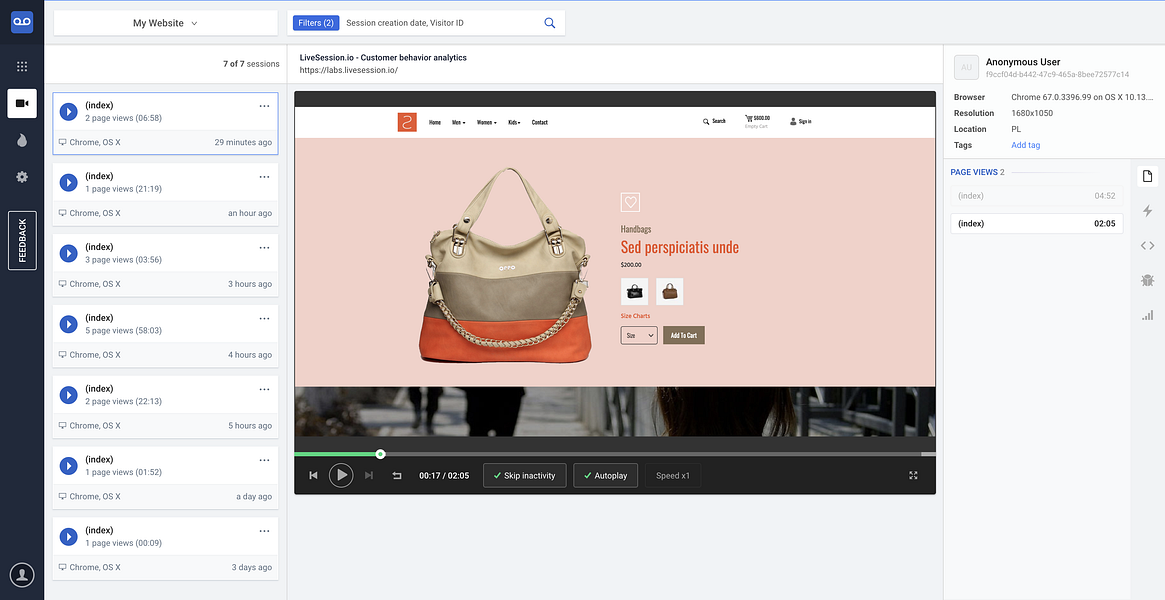Toggle the Autoplay option
The image size is (1165, 600).
pos(606,475)
